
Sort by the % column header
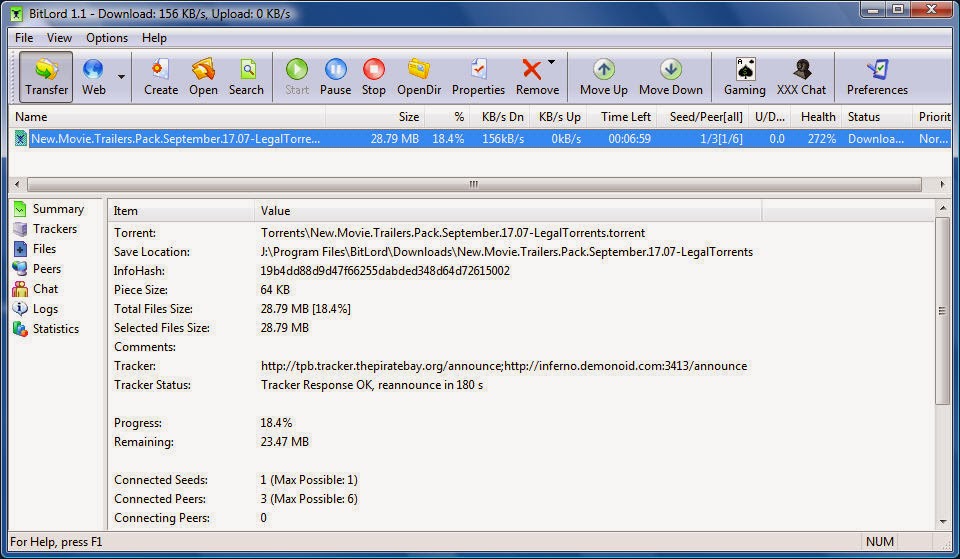click(447, 116)
